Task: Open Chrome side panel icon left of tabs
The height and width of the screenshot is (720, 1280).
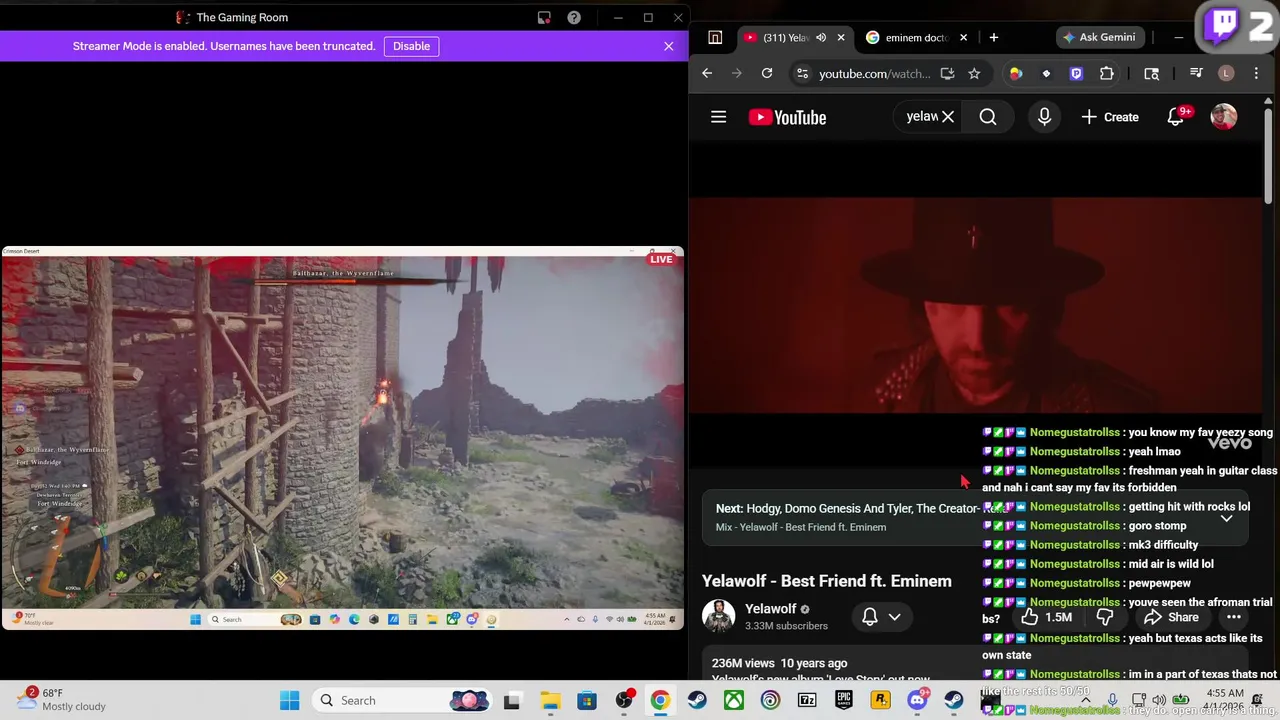Action: 715,37
